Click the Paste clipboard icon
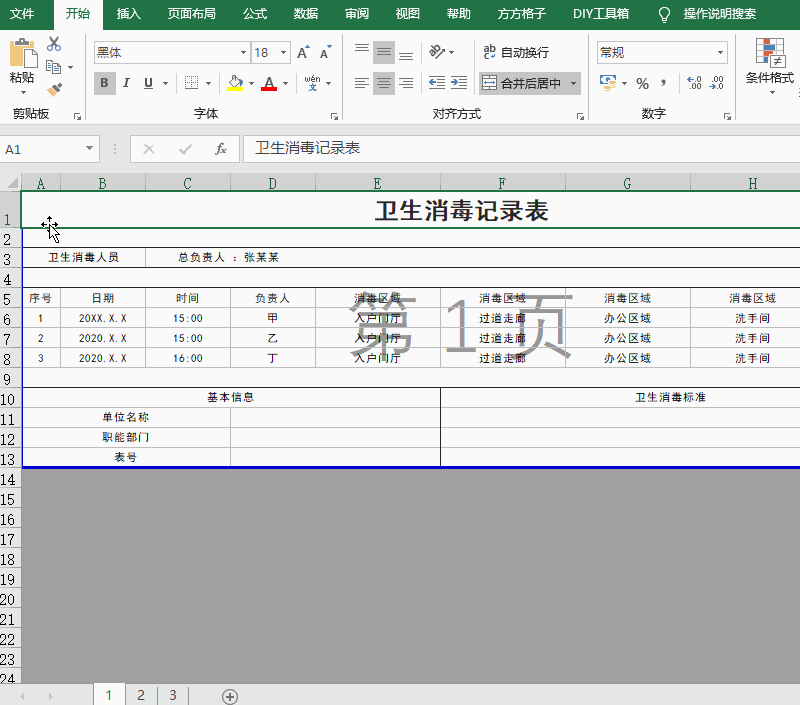Image resolution: width=800 pixels, height=705 pixels. pos(23,53)
